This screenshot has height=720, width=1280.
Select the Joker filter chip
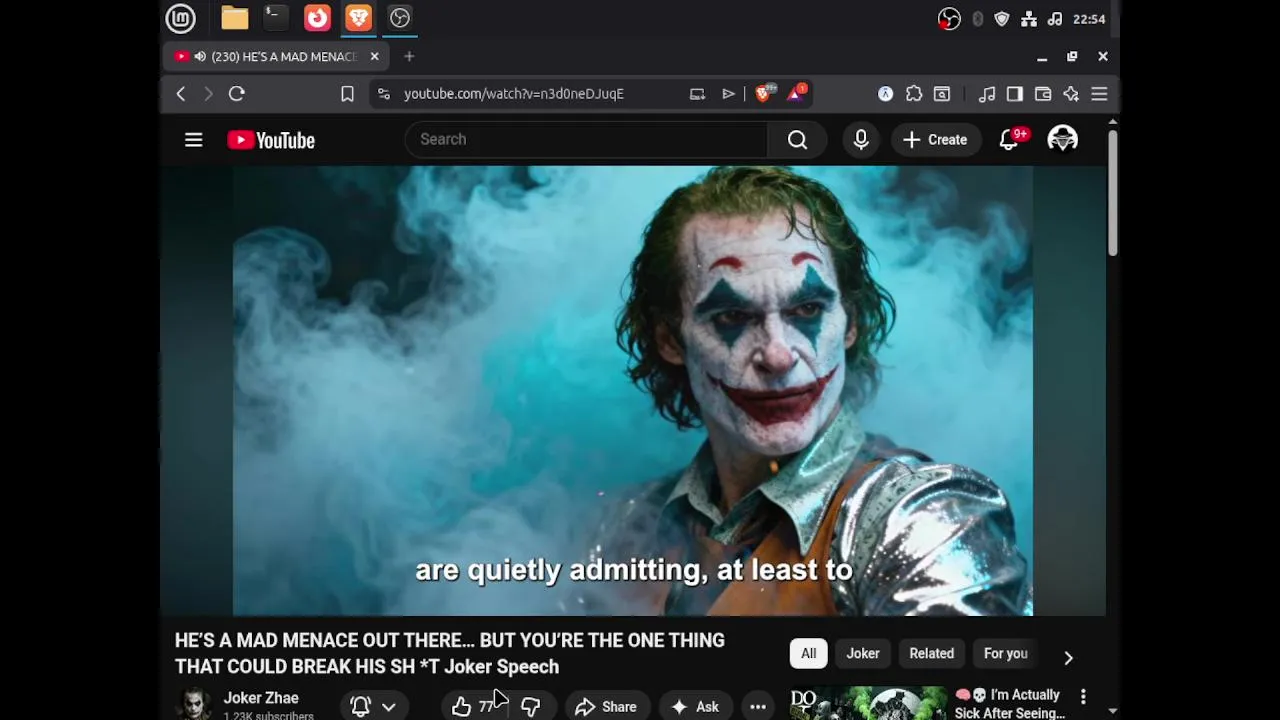click(863, 654)
